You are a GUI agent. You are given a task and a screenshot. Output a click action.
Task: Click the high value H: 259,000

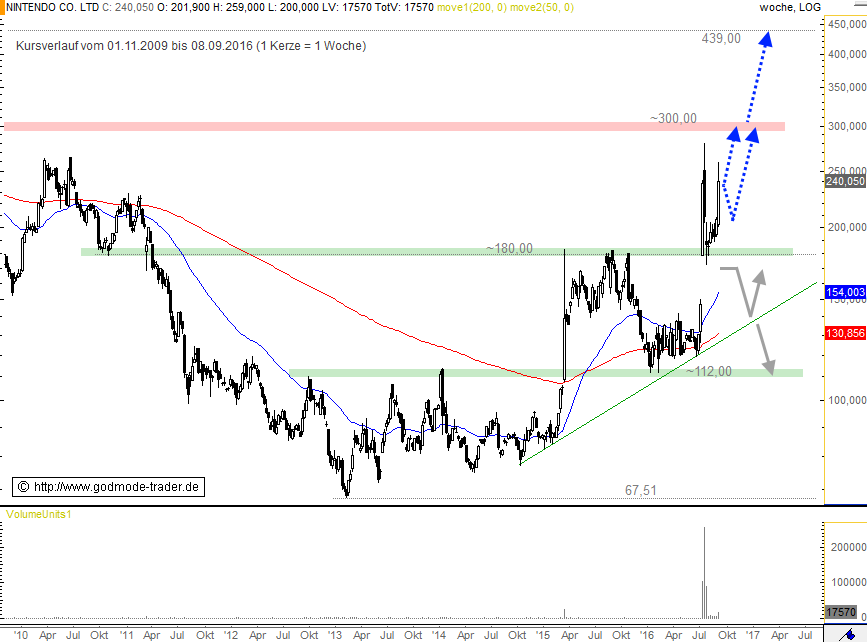(x=239, y=7)
